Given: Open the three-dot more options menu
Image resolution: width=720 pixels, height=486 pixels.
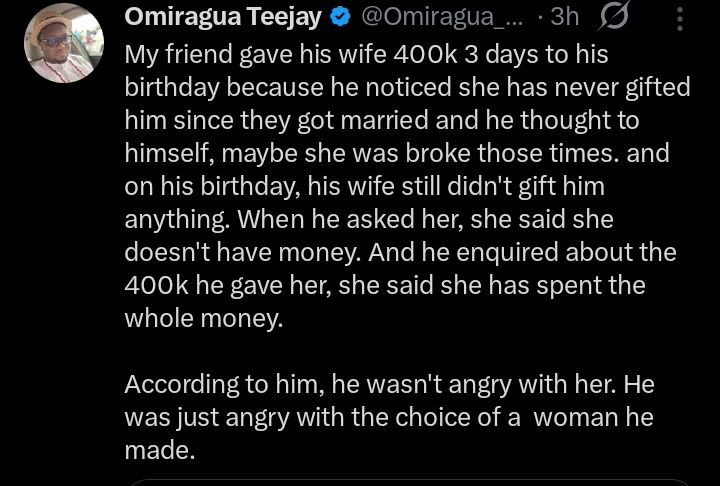Looking at the screenshot, I should [680, 18].
